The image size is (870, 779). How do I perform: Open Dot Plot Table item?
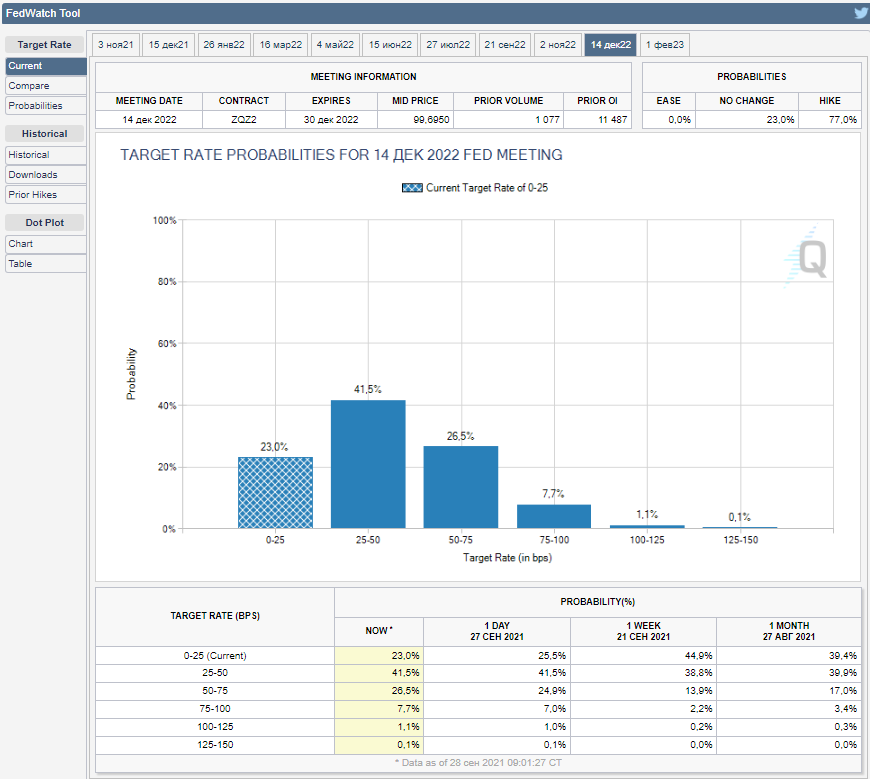46,264
